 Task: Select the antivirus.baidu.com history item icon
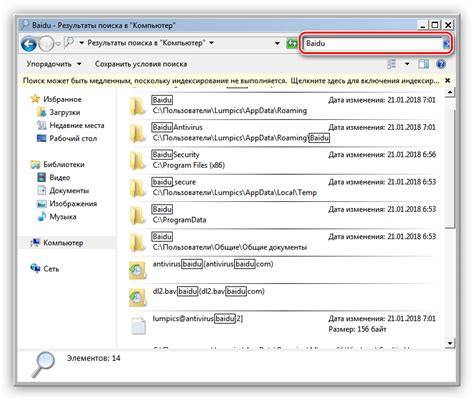tap(137, 270)
